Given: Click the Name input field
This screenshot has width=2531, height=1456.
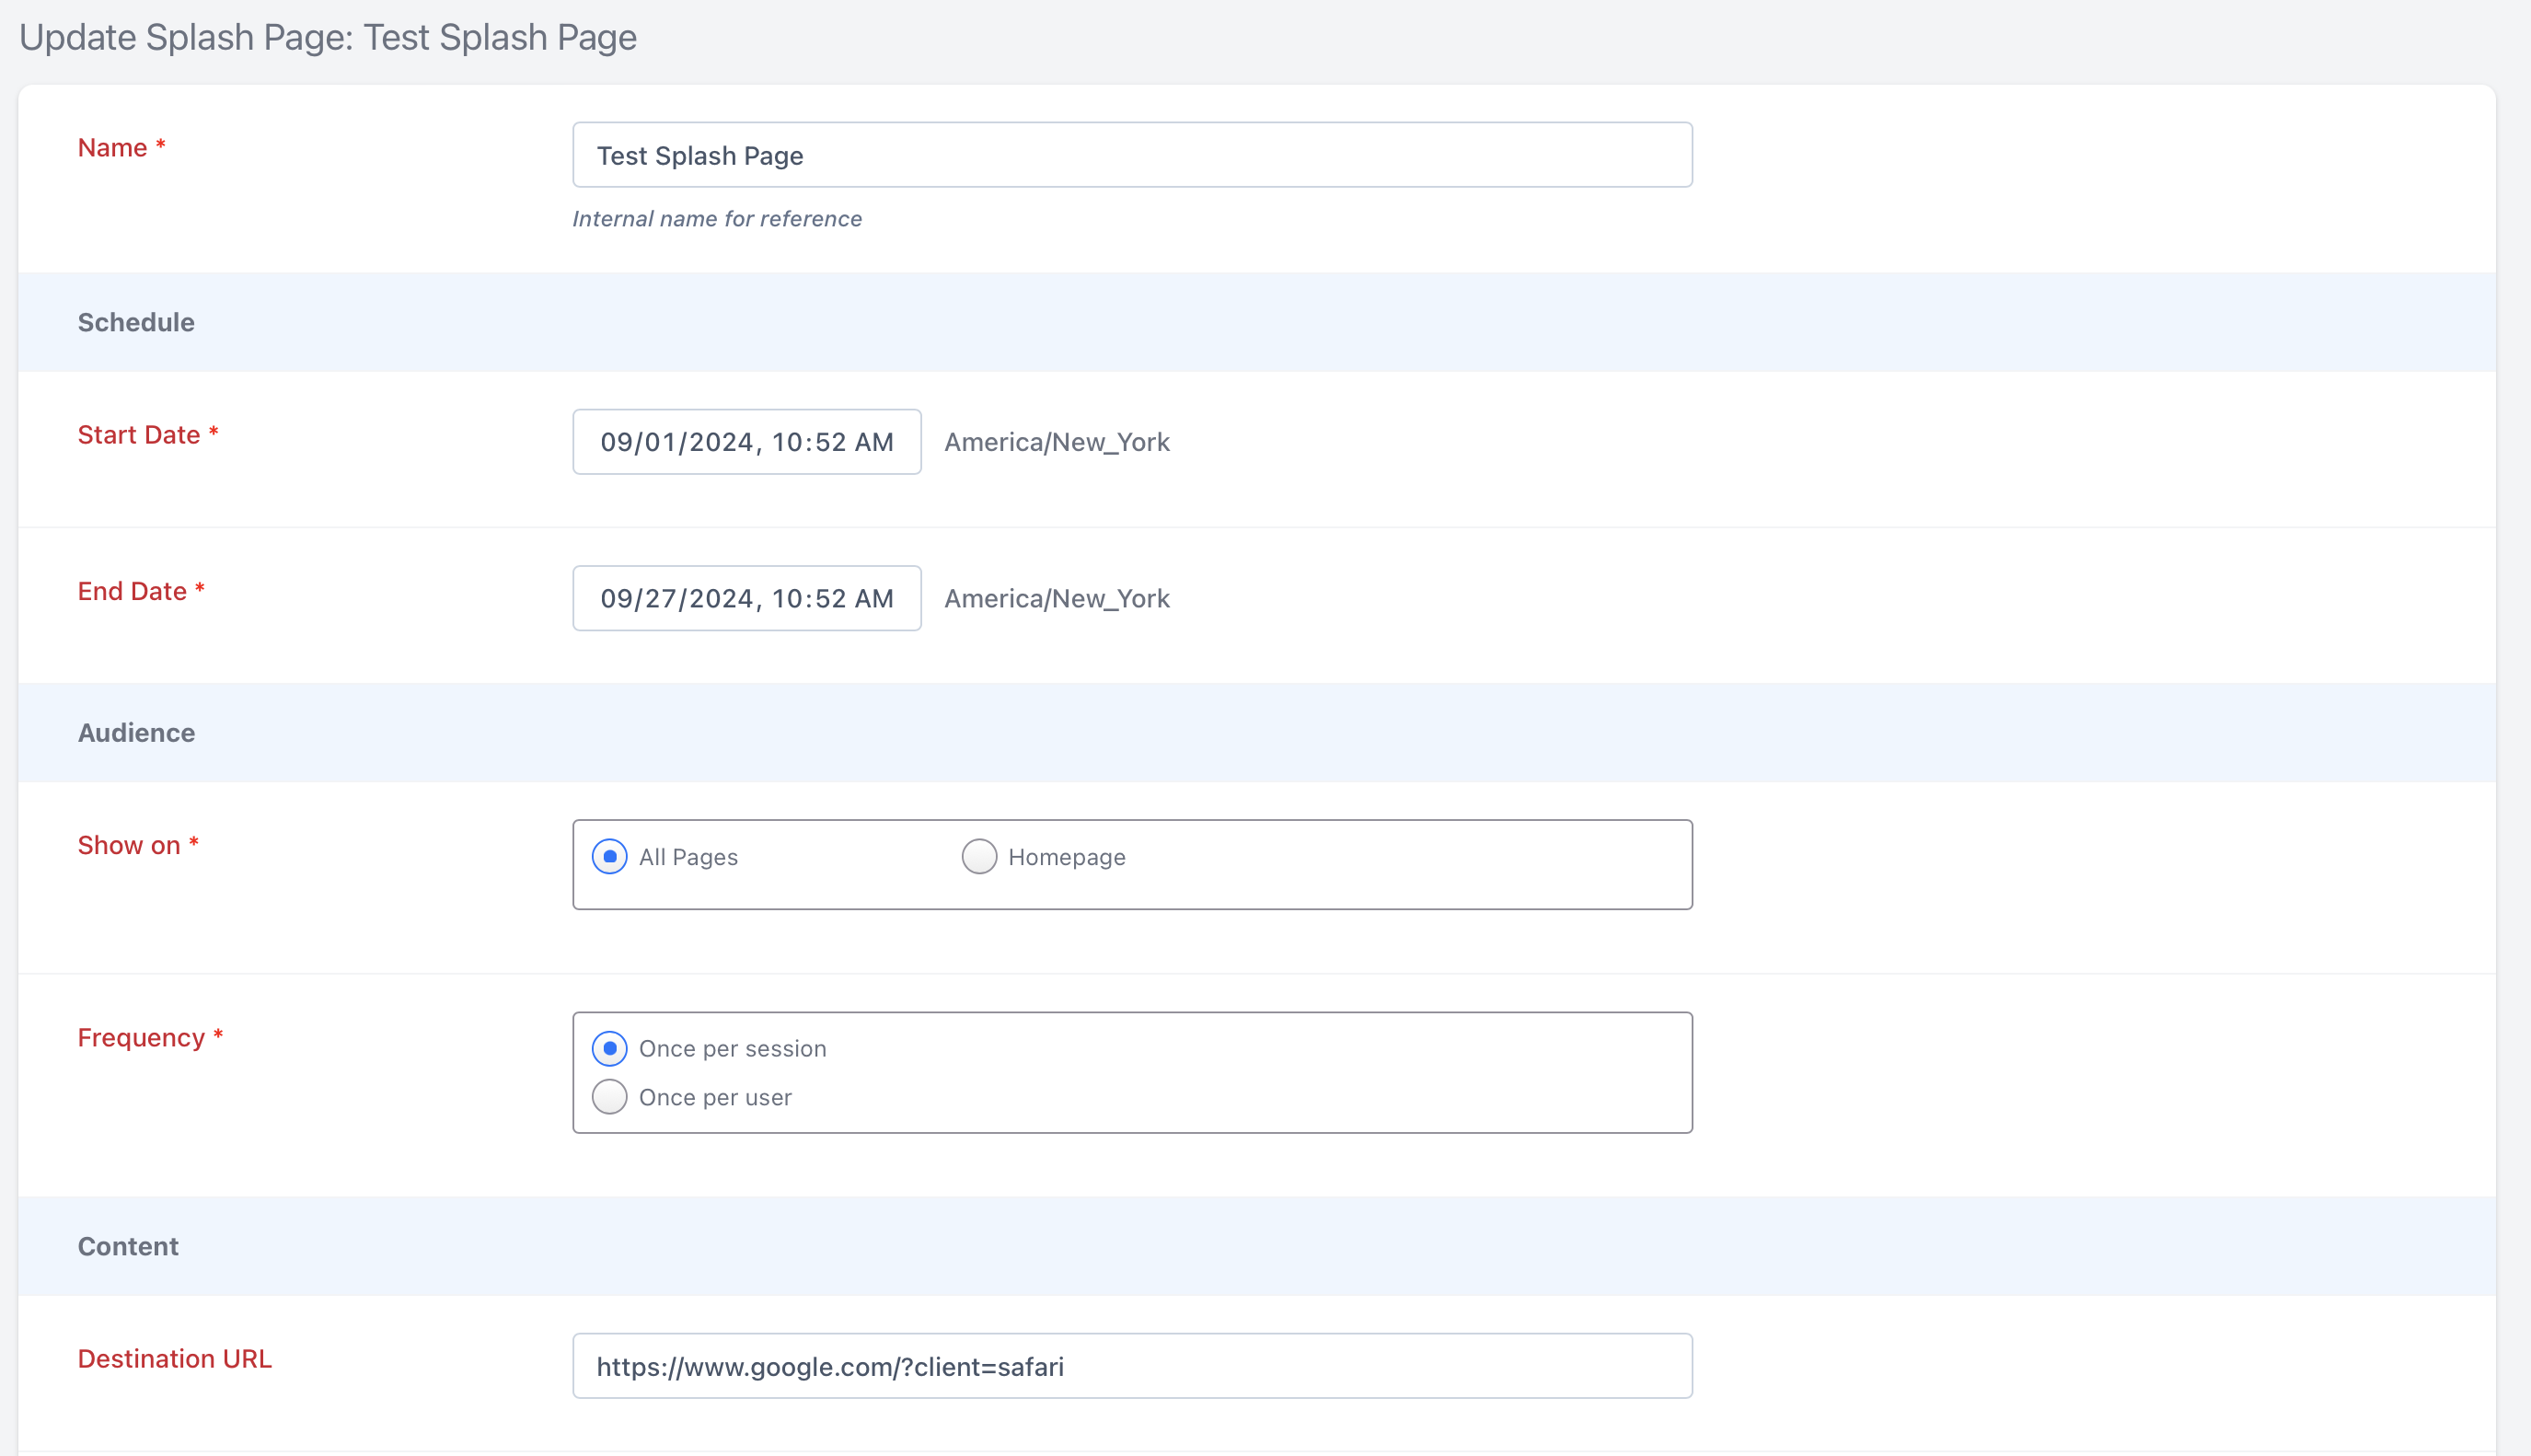Looking at the screenshot, I should pos(1132,155).
